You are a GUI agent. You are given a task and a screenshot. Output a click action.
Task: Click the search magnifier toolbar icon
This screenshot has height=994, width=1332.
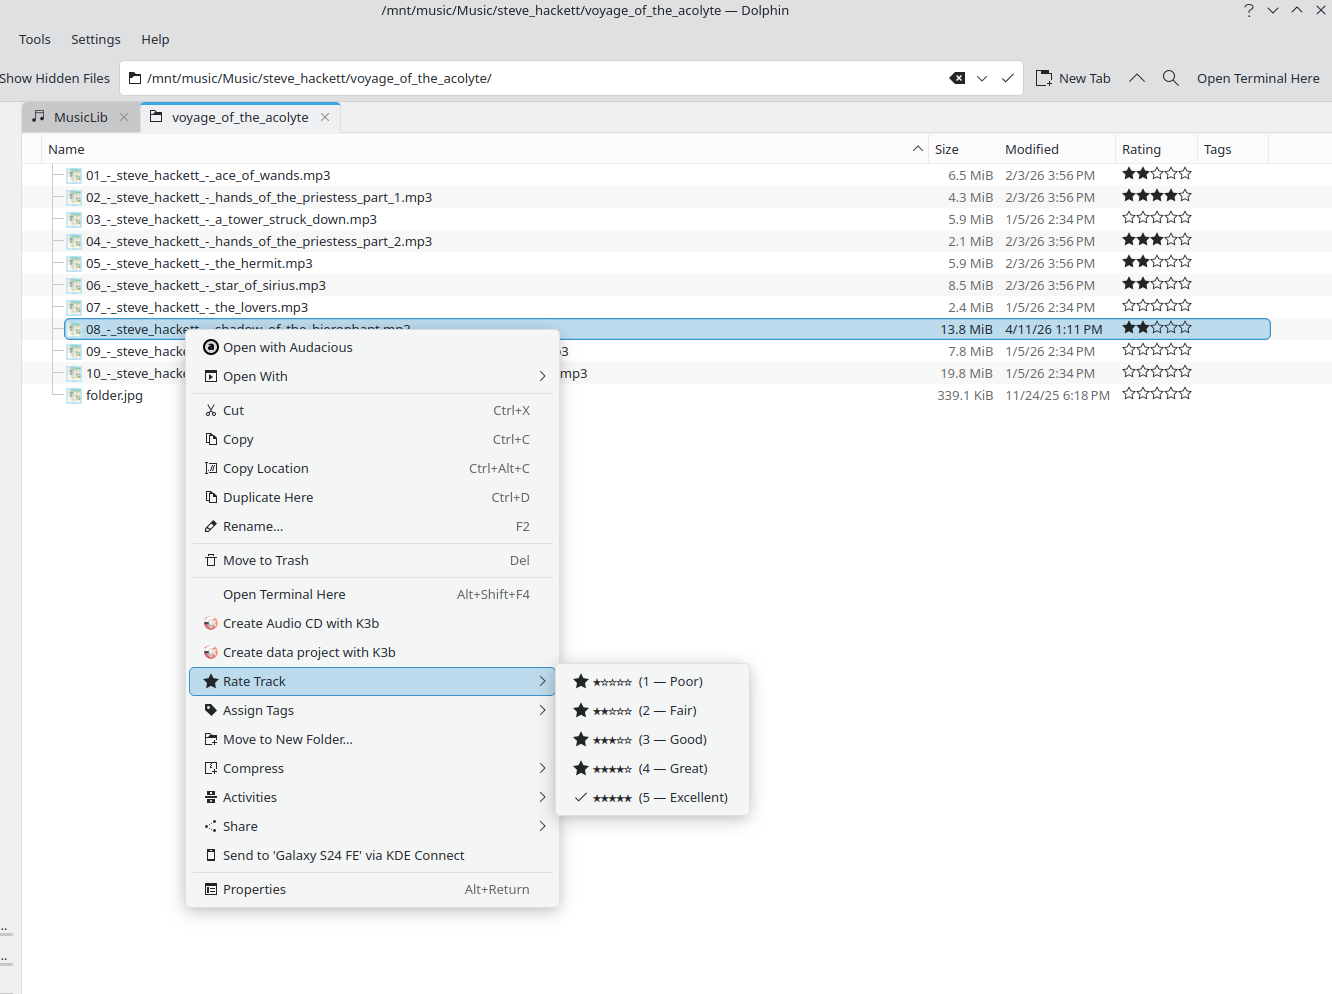click(1171, 78)
